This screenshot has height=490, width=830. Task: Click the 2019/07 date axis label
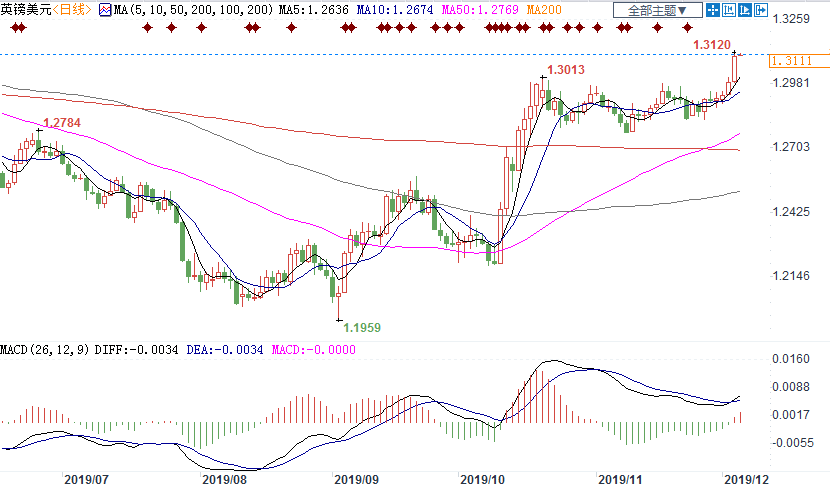(x=86, y=479)
